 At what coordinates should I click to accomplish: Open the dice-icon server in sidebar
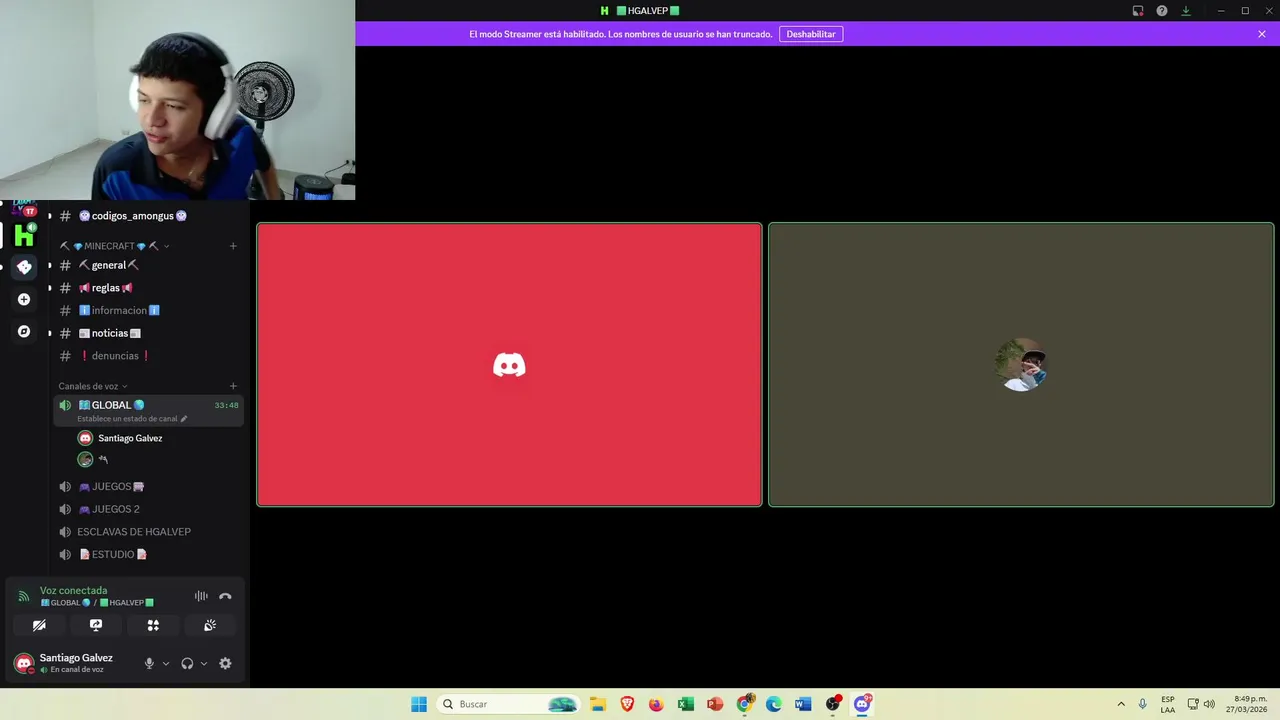[x=24, y=267]
